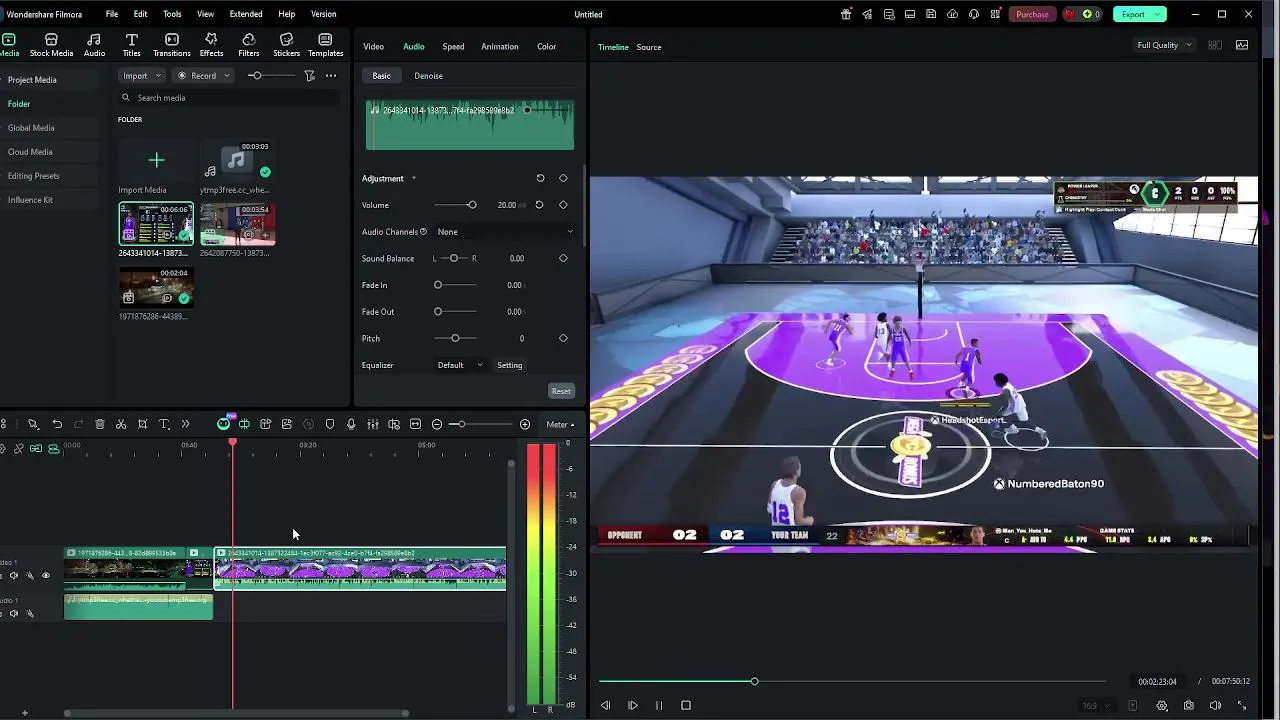Add a marker with the shield icon

[x=330, y=424]
